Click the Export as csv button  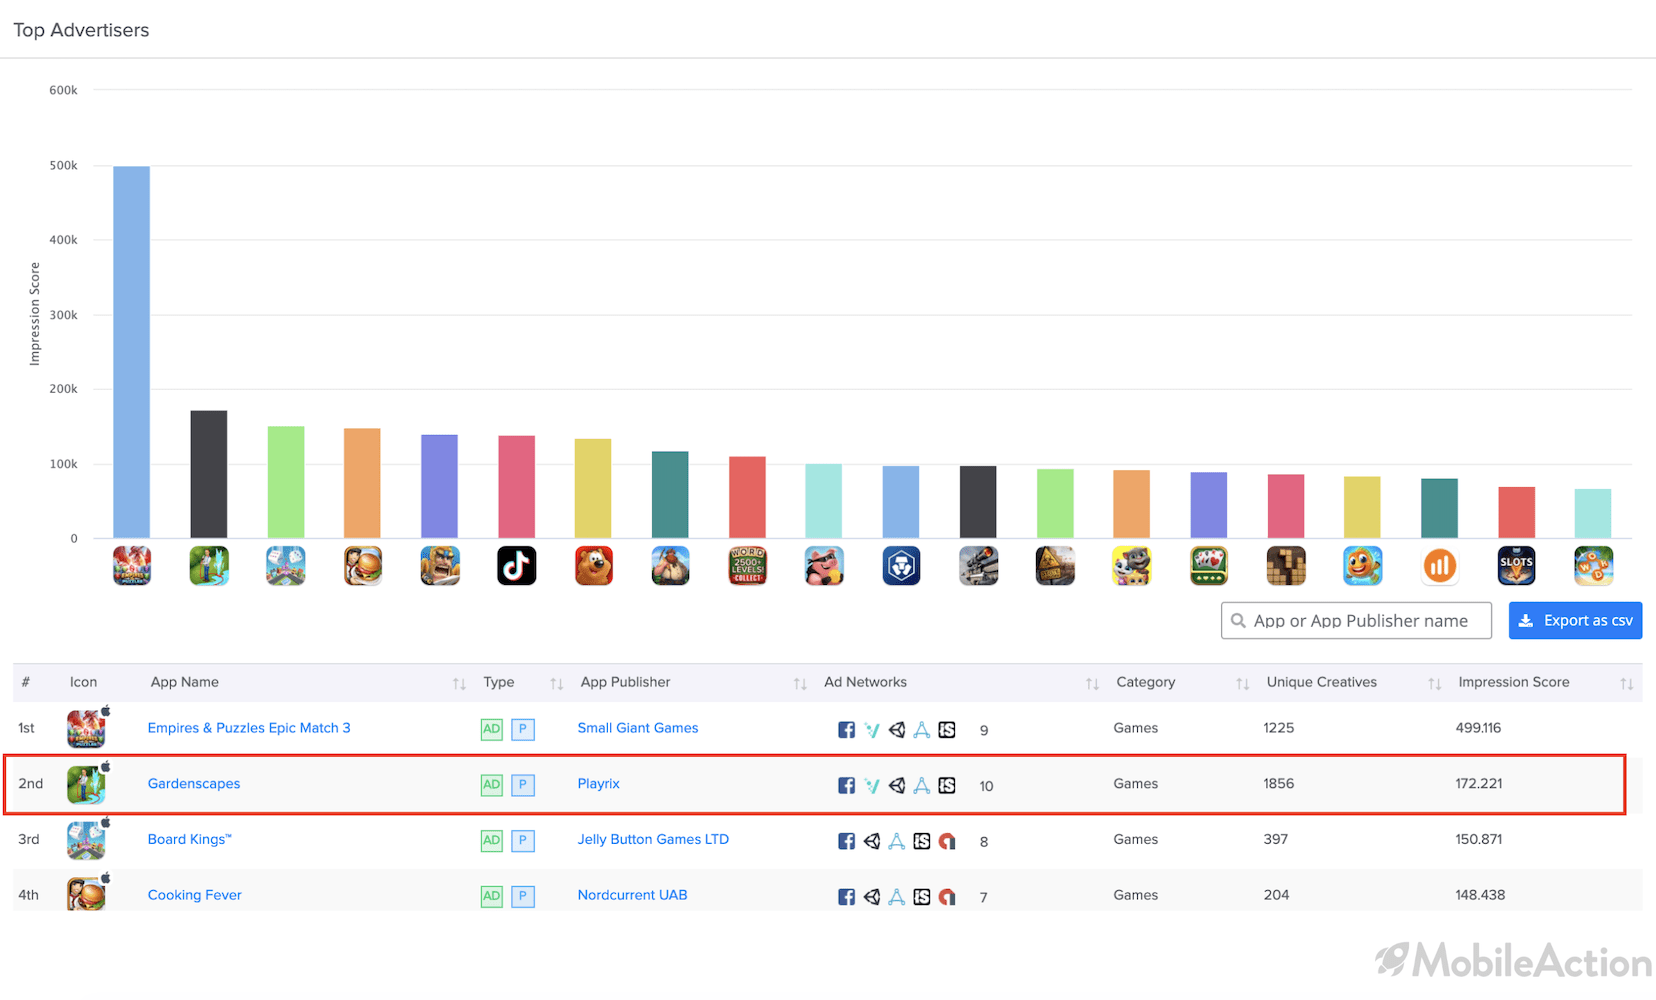[1575, 621]
